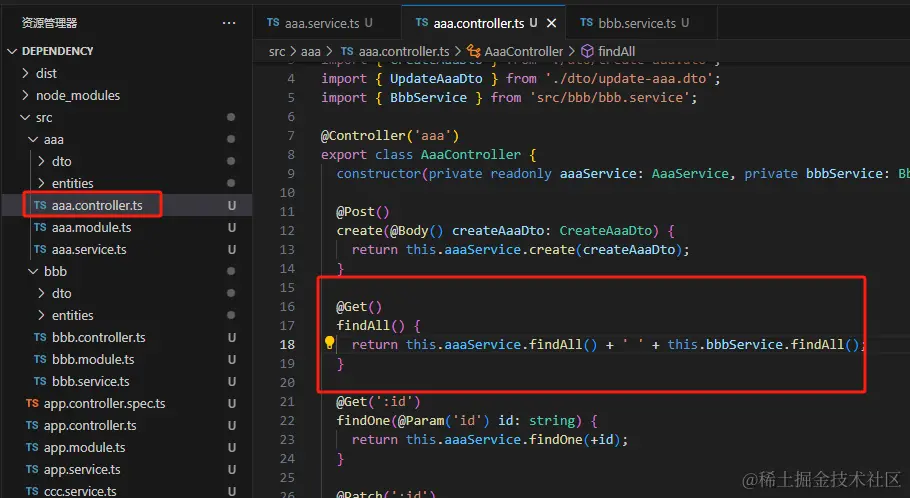Image resolution: width=910 pixels, height=498 pixels.
Task: Click the './dto/update-aaa.dto' import path
Action: [629, 78]
